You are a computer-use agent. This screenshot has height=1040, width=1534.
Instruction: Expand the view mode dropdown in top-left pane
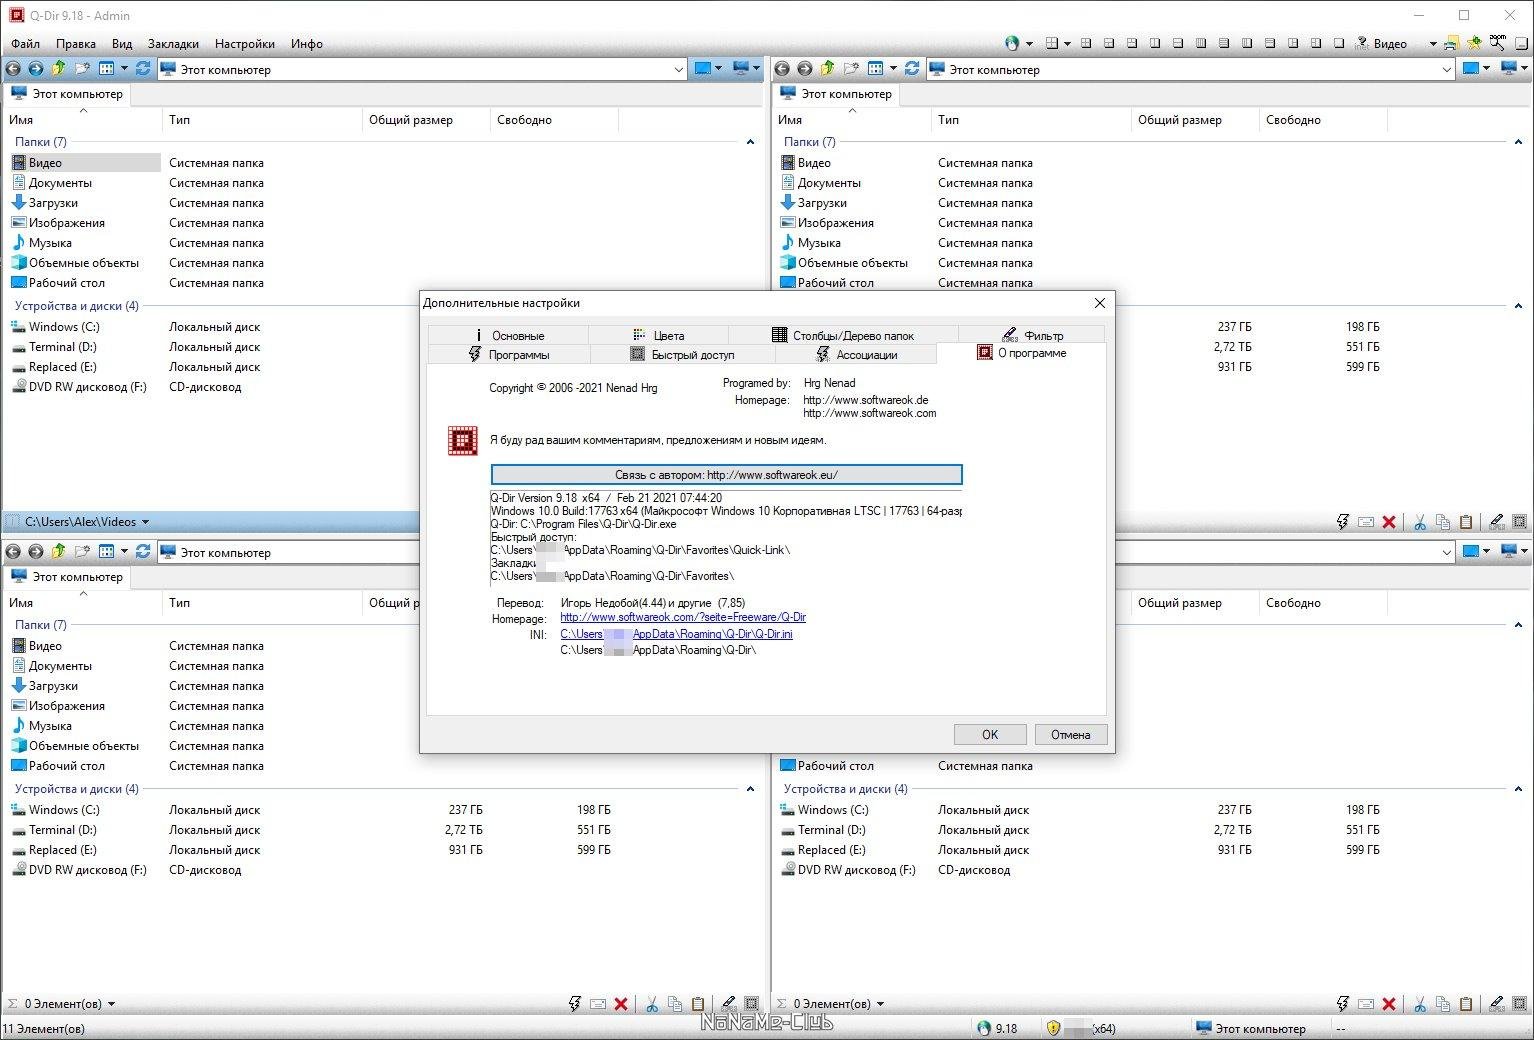click(124, 69)
